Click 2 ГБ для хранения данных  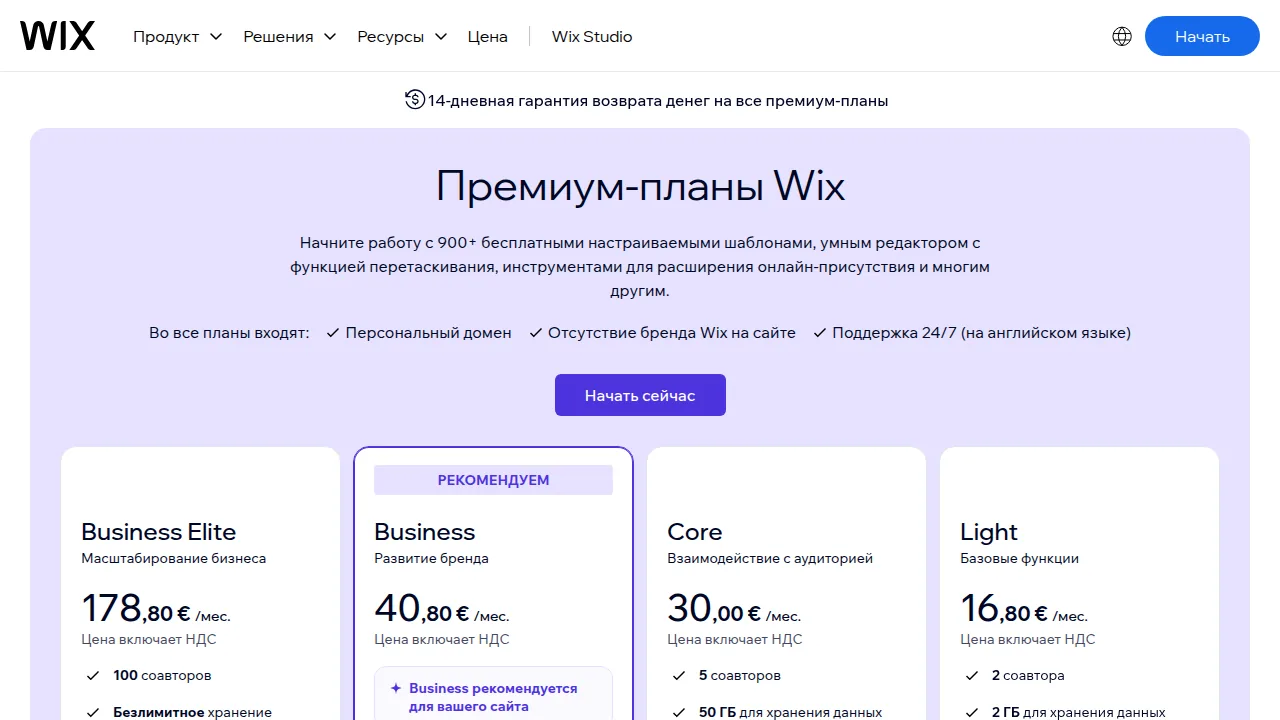(x=1078, y=712)
